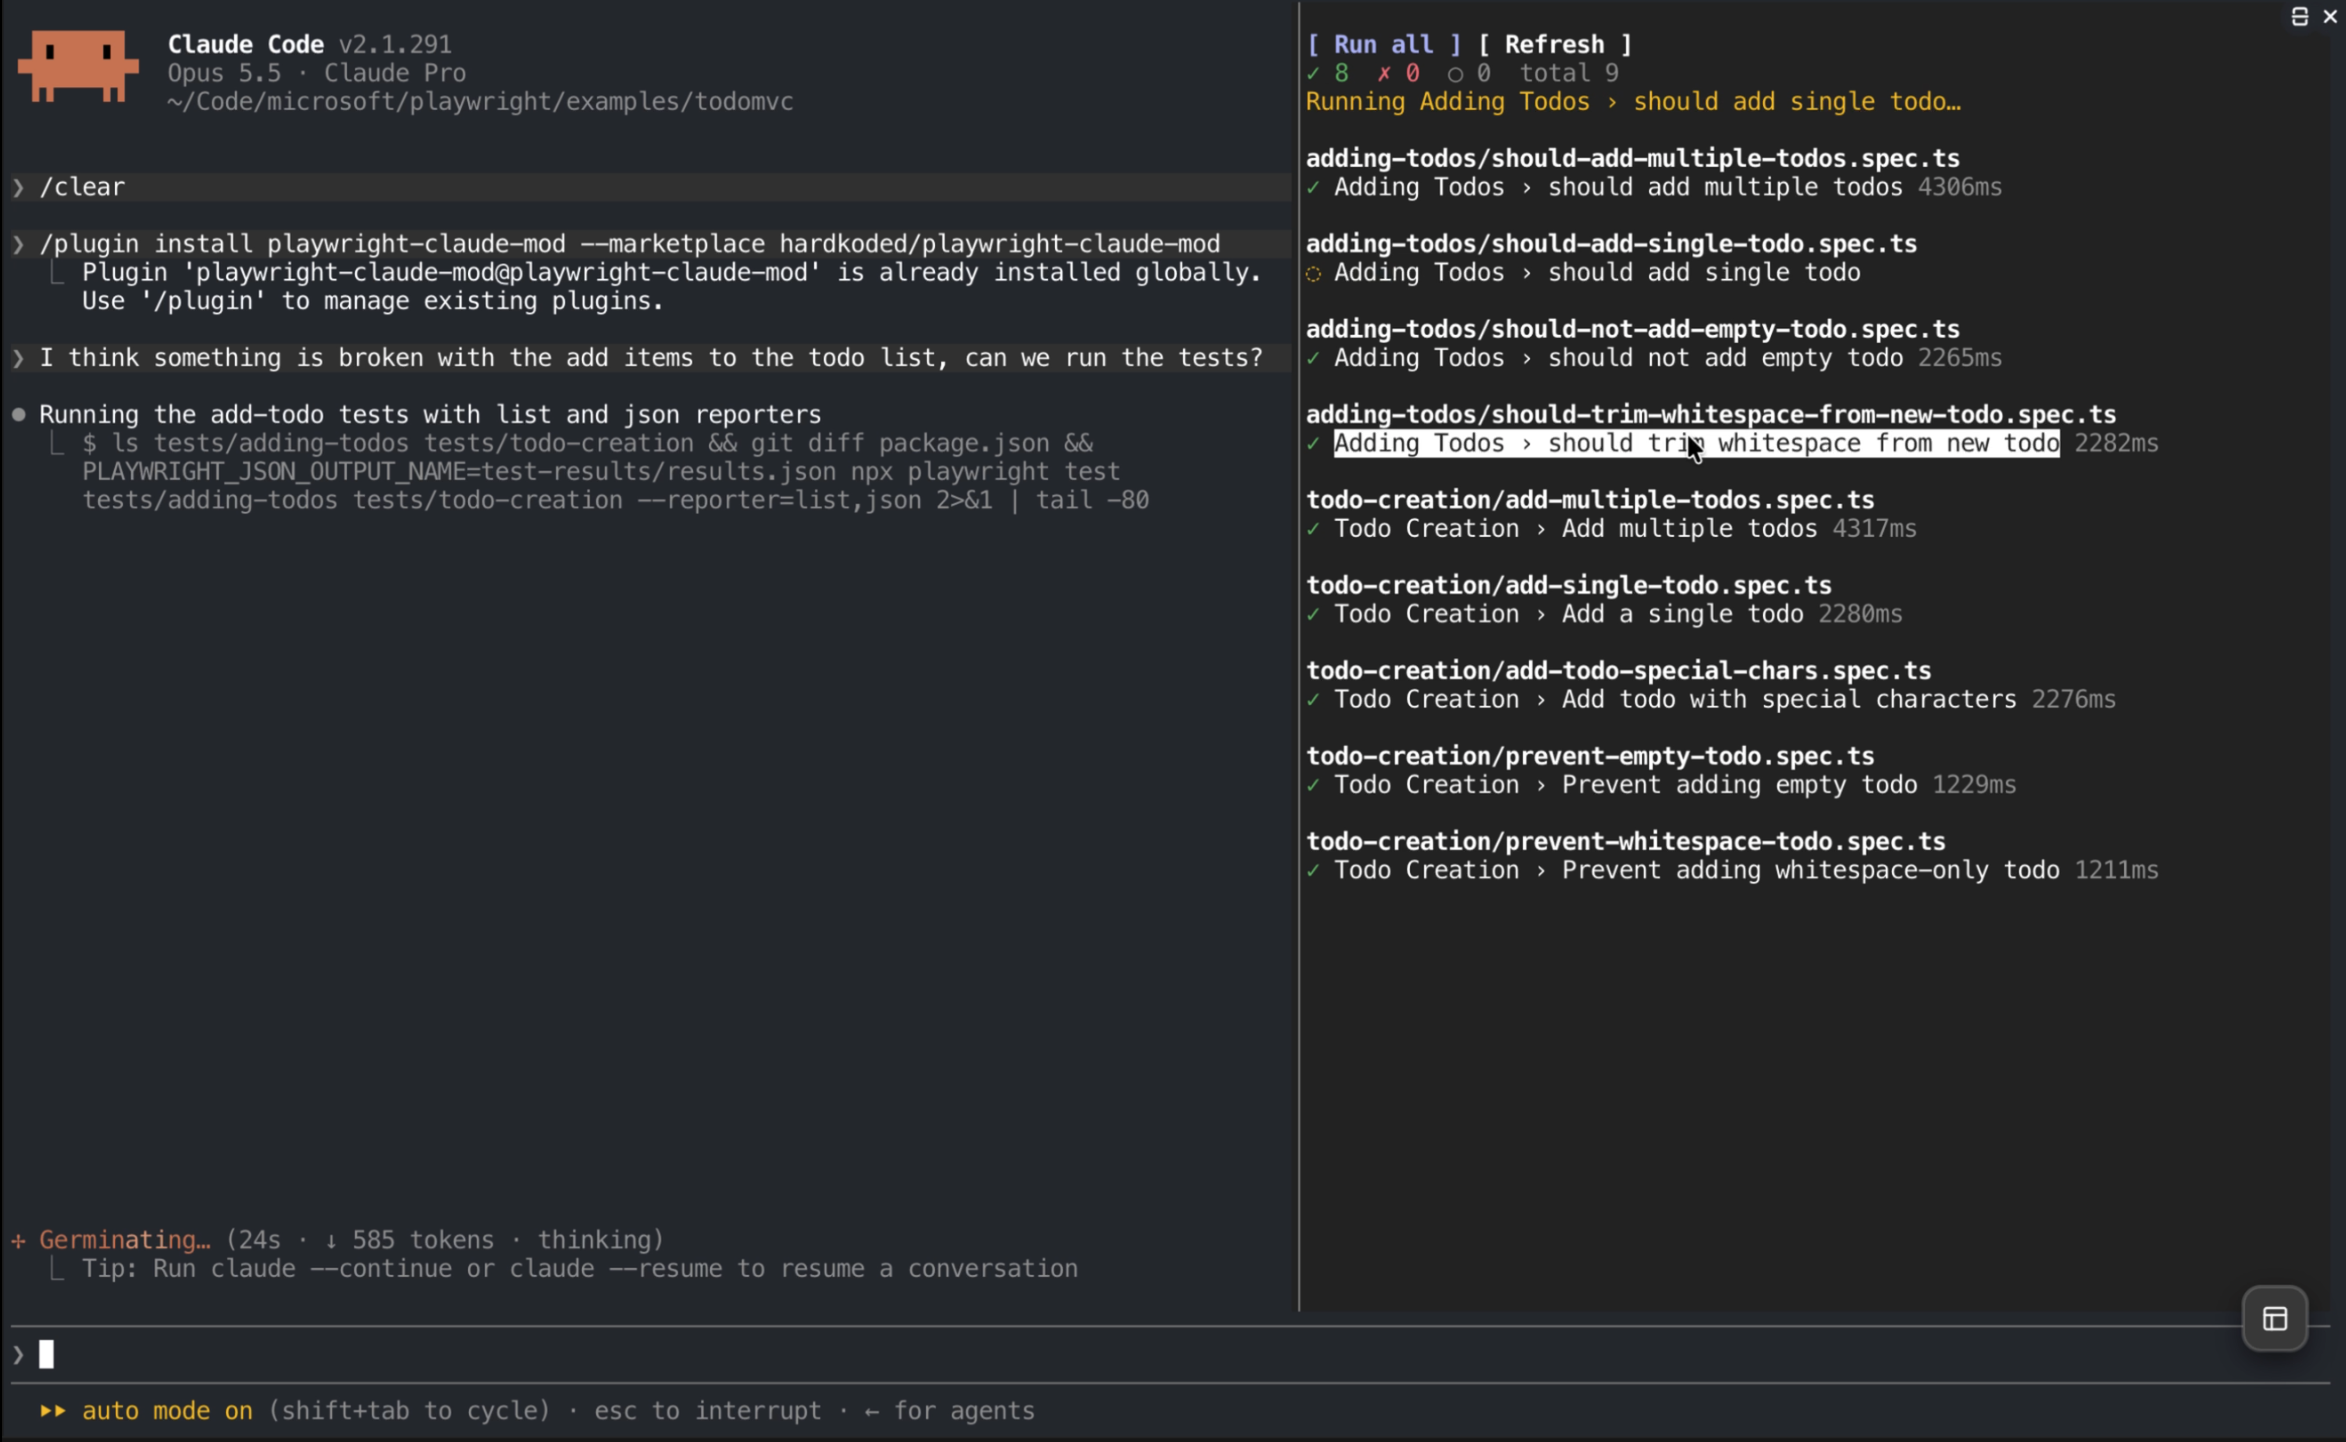
Task: Select file should-add-multiple-todos.spec.ts
Action: [x=1632, y=158]
